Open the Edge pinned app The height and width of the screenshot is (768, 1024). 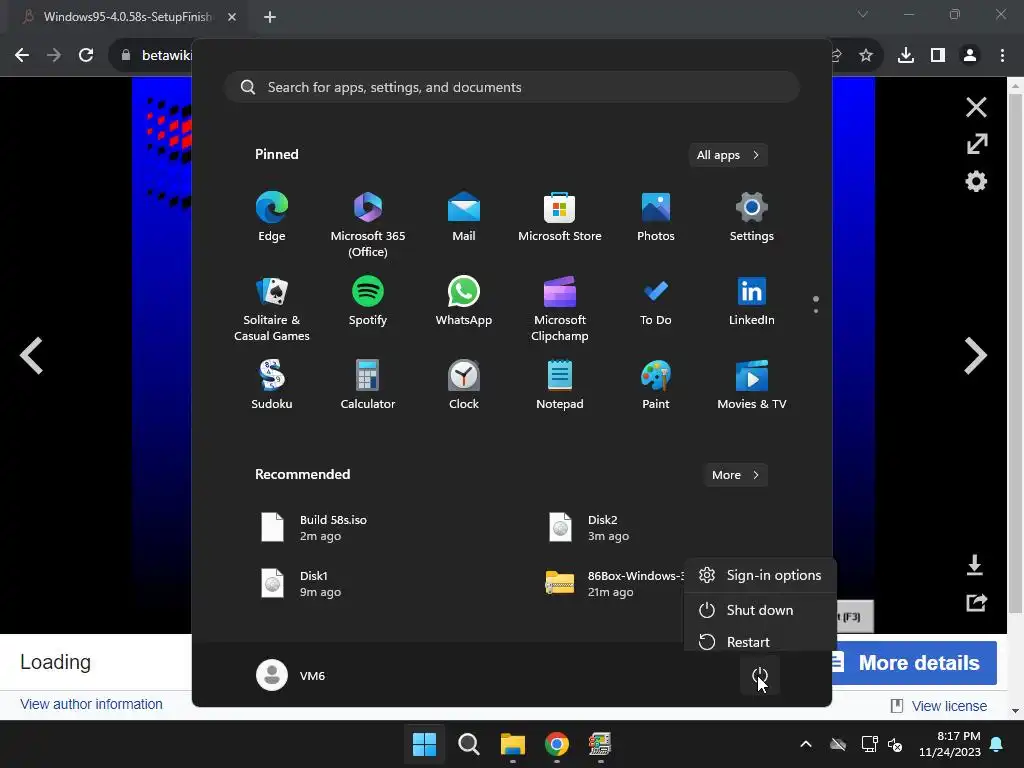272,217
